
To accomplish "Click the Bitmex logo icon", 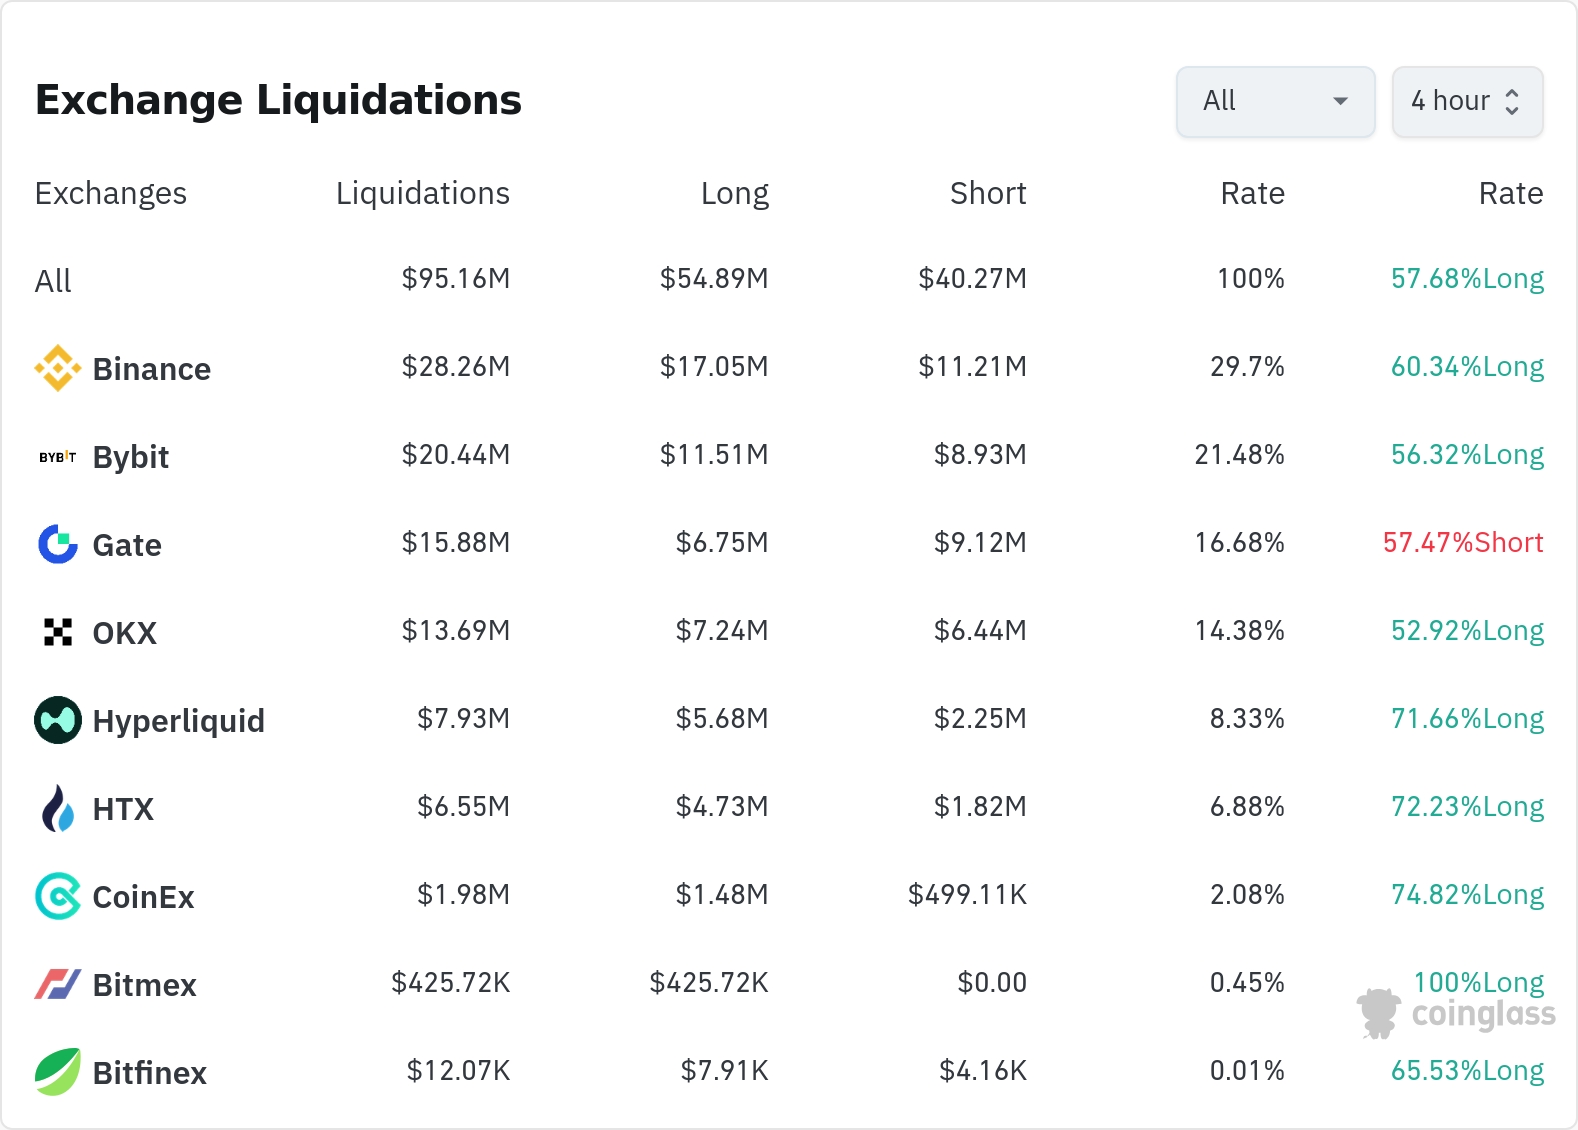I will coord(58,984).
